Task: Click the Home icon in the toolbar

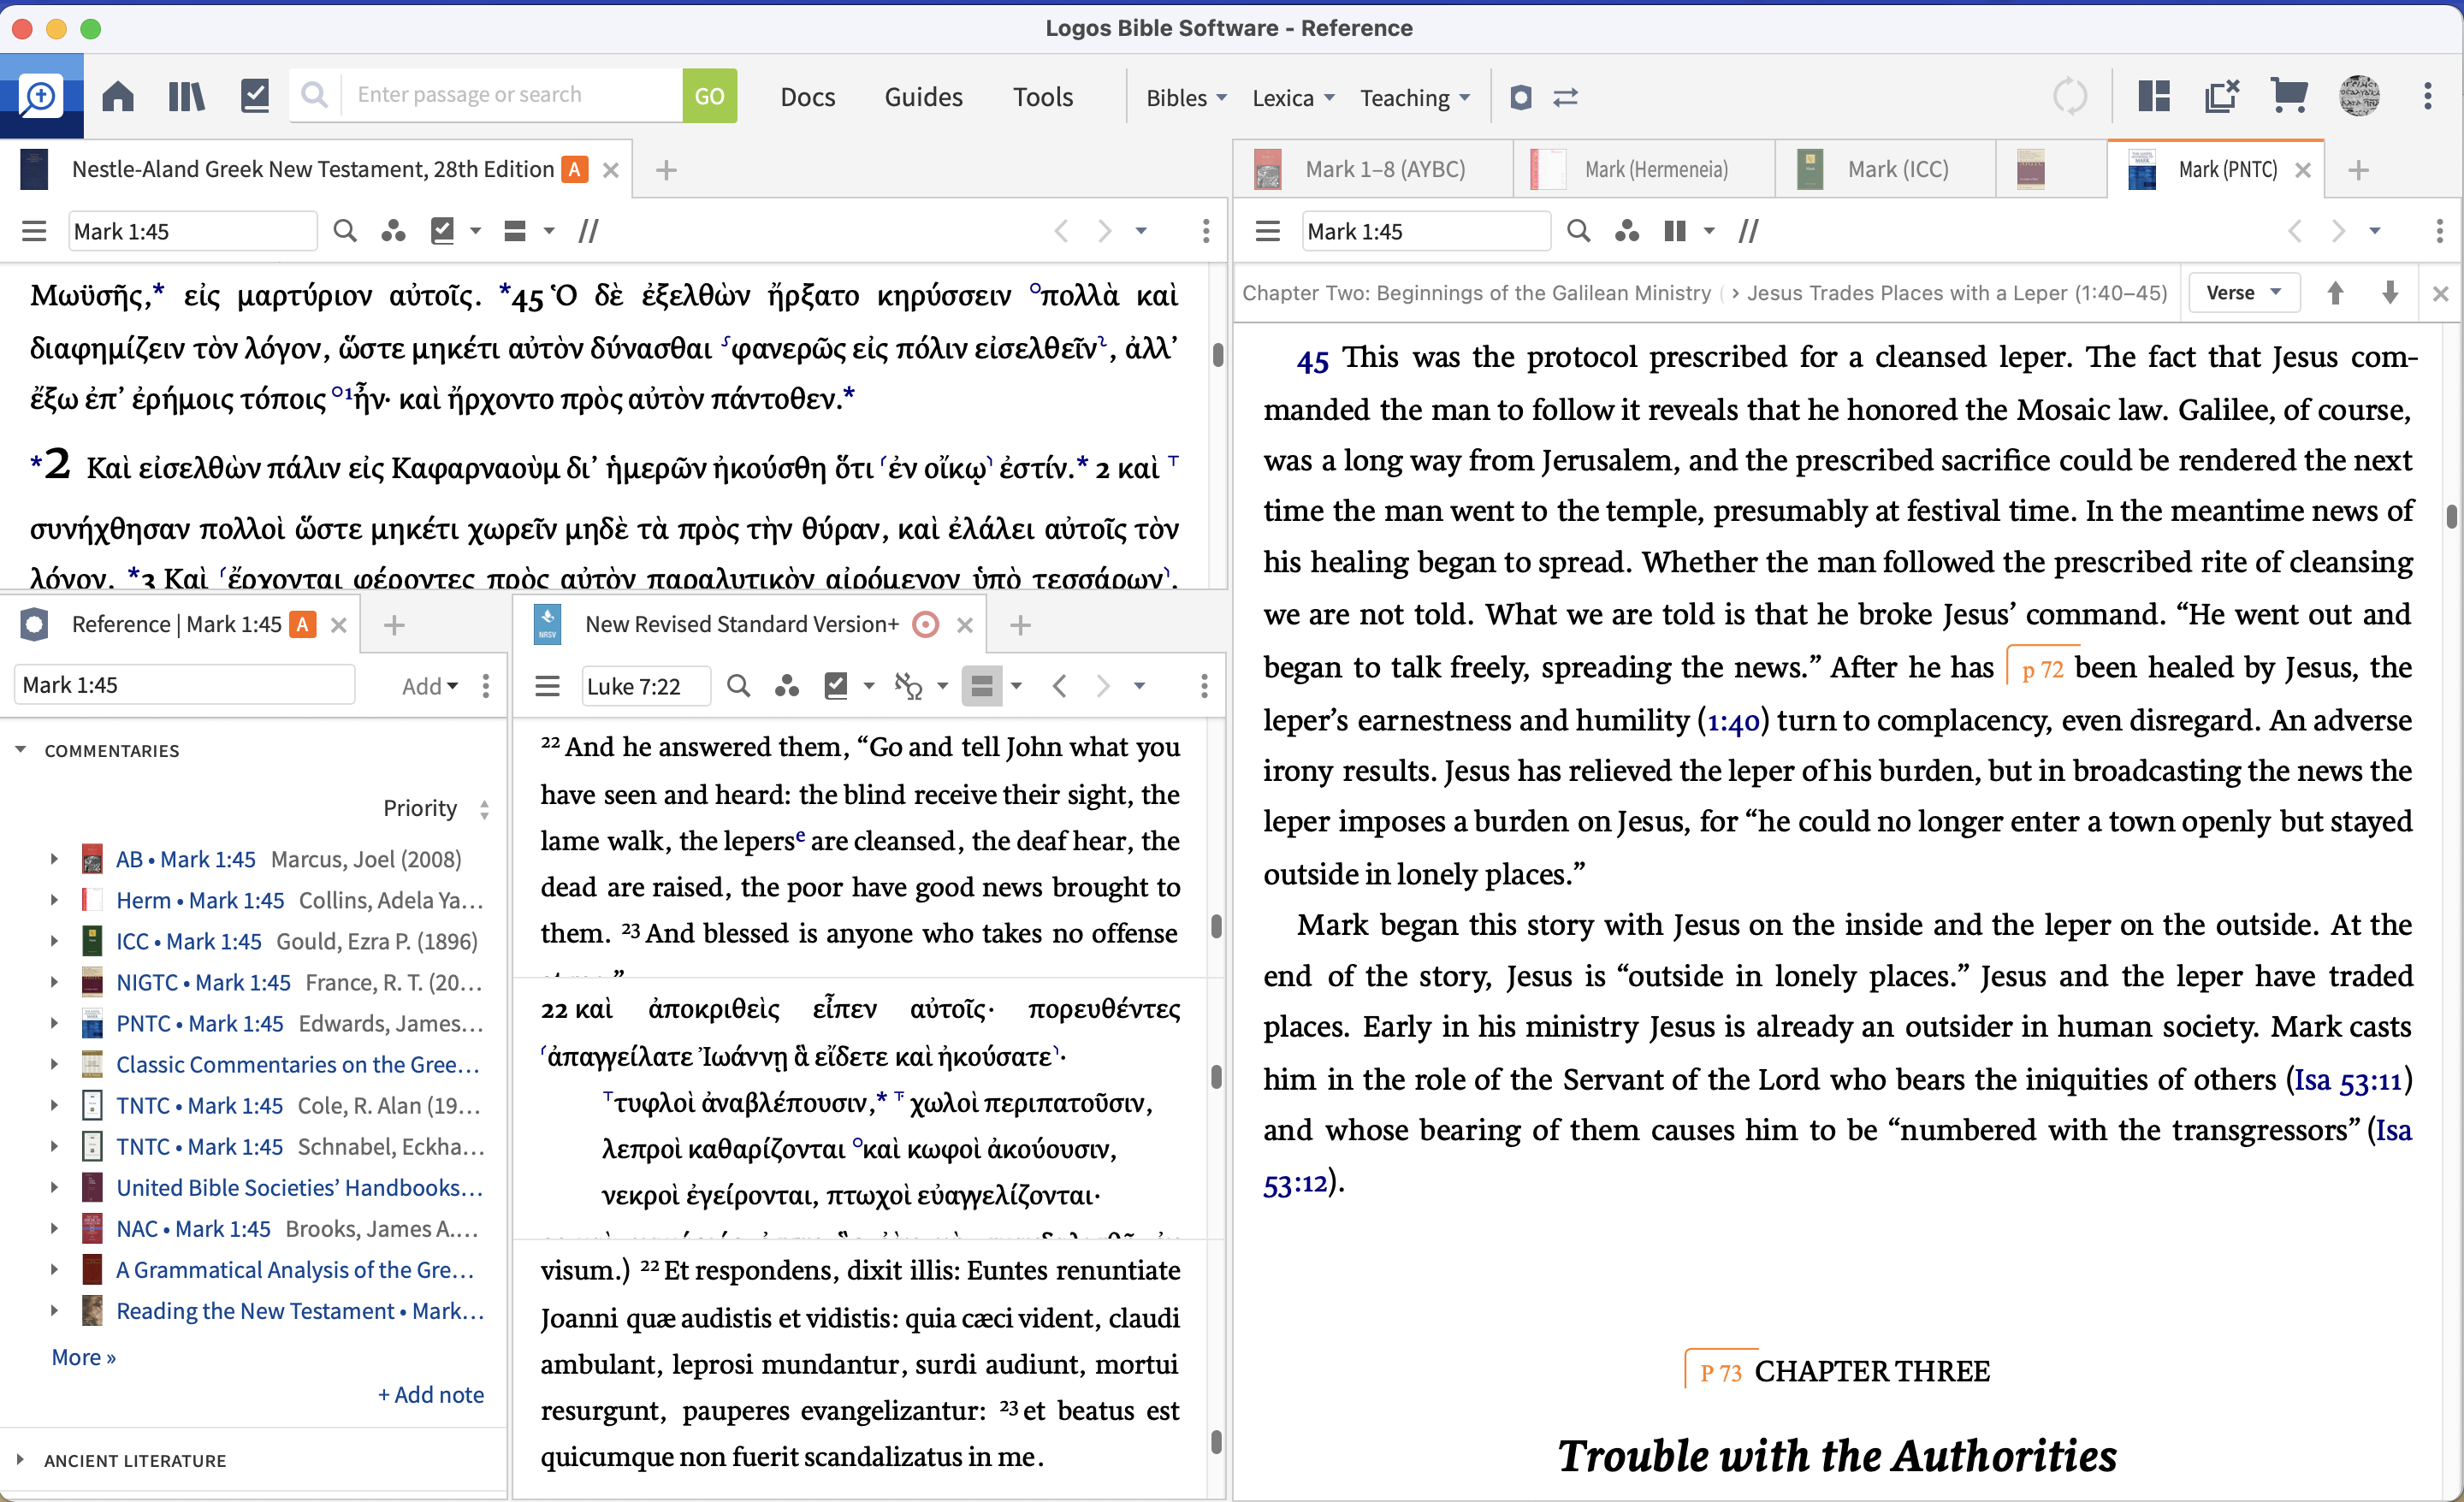Action: tap(117, 96)
